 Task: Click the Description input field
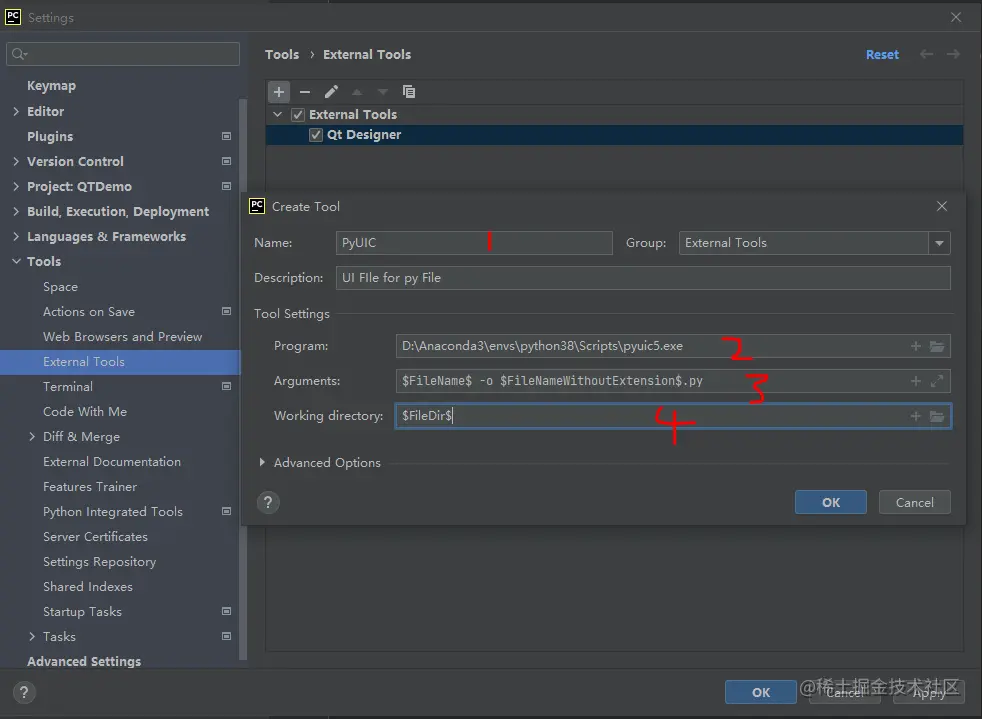643,277
